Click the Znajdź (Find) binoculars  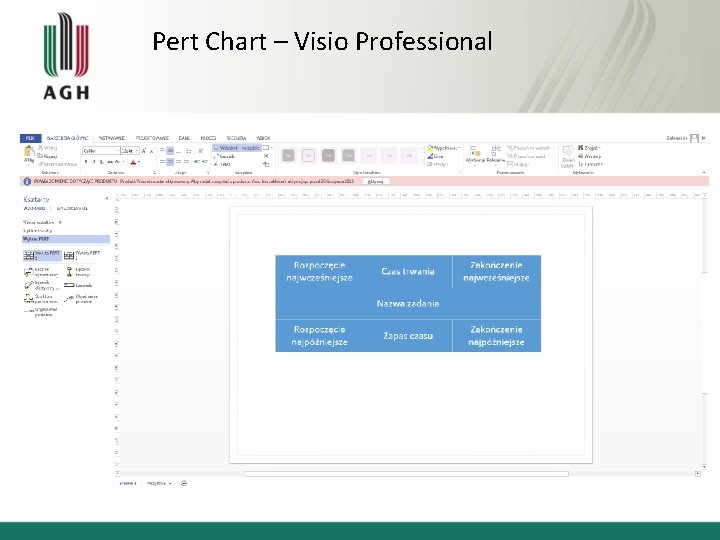(x=581, y=148)
